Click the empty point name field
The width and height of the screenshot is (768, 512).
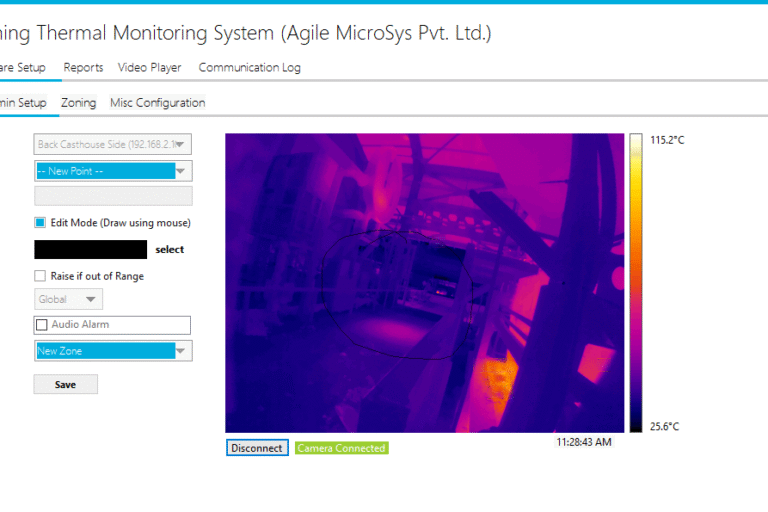point(113,196)
